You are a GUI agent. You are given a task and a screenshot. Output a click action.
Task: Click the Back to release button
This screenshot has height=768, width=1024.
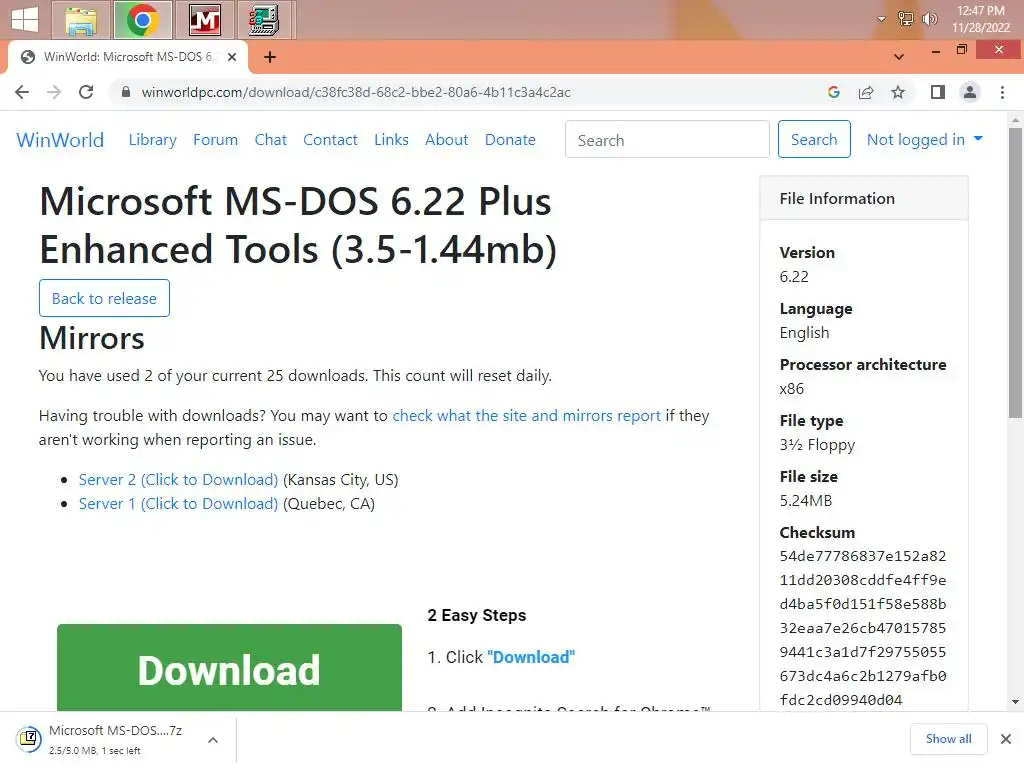point(104,298)
